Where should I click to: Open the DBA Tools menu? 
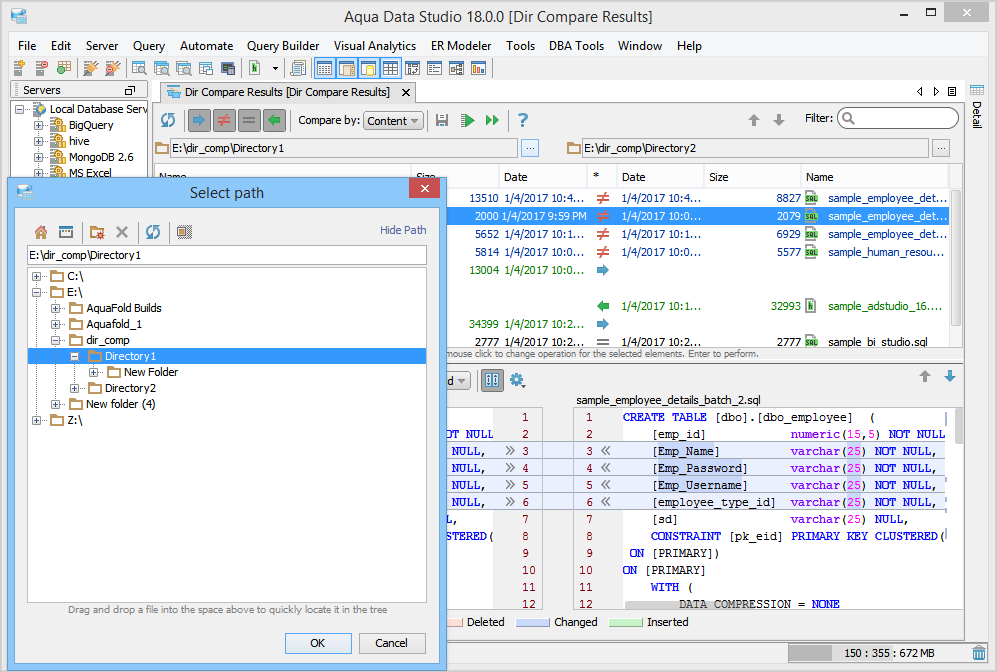click(575, 46)
